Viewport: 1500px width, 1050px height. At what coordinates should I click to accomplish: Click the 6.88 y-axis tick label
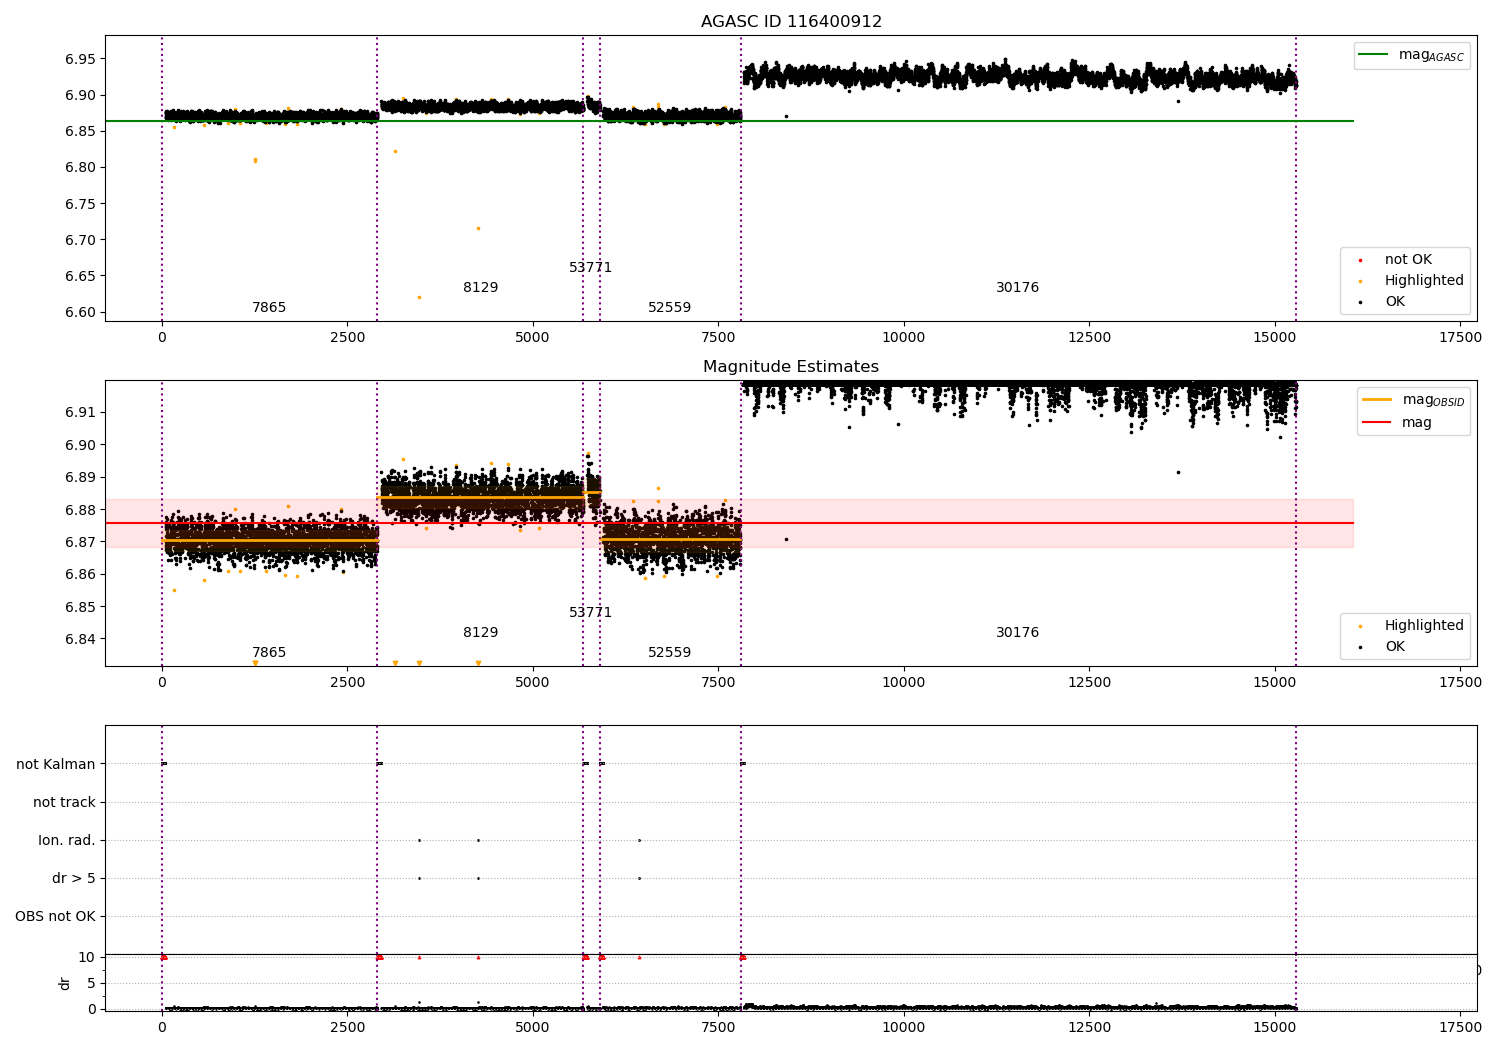(80, 510)
